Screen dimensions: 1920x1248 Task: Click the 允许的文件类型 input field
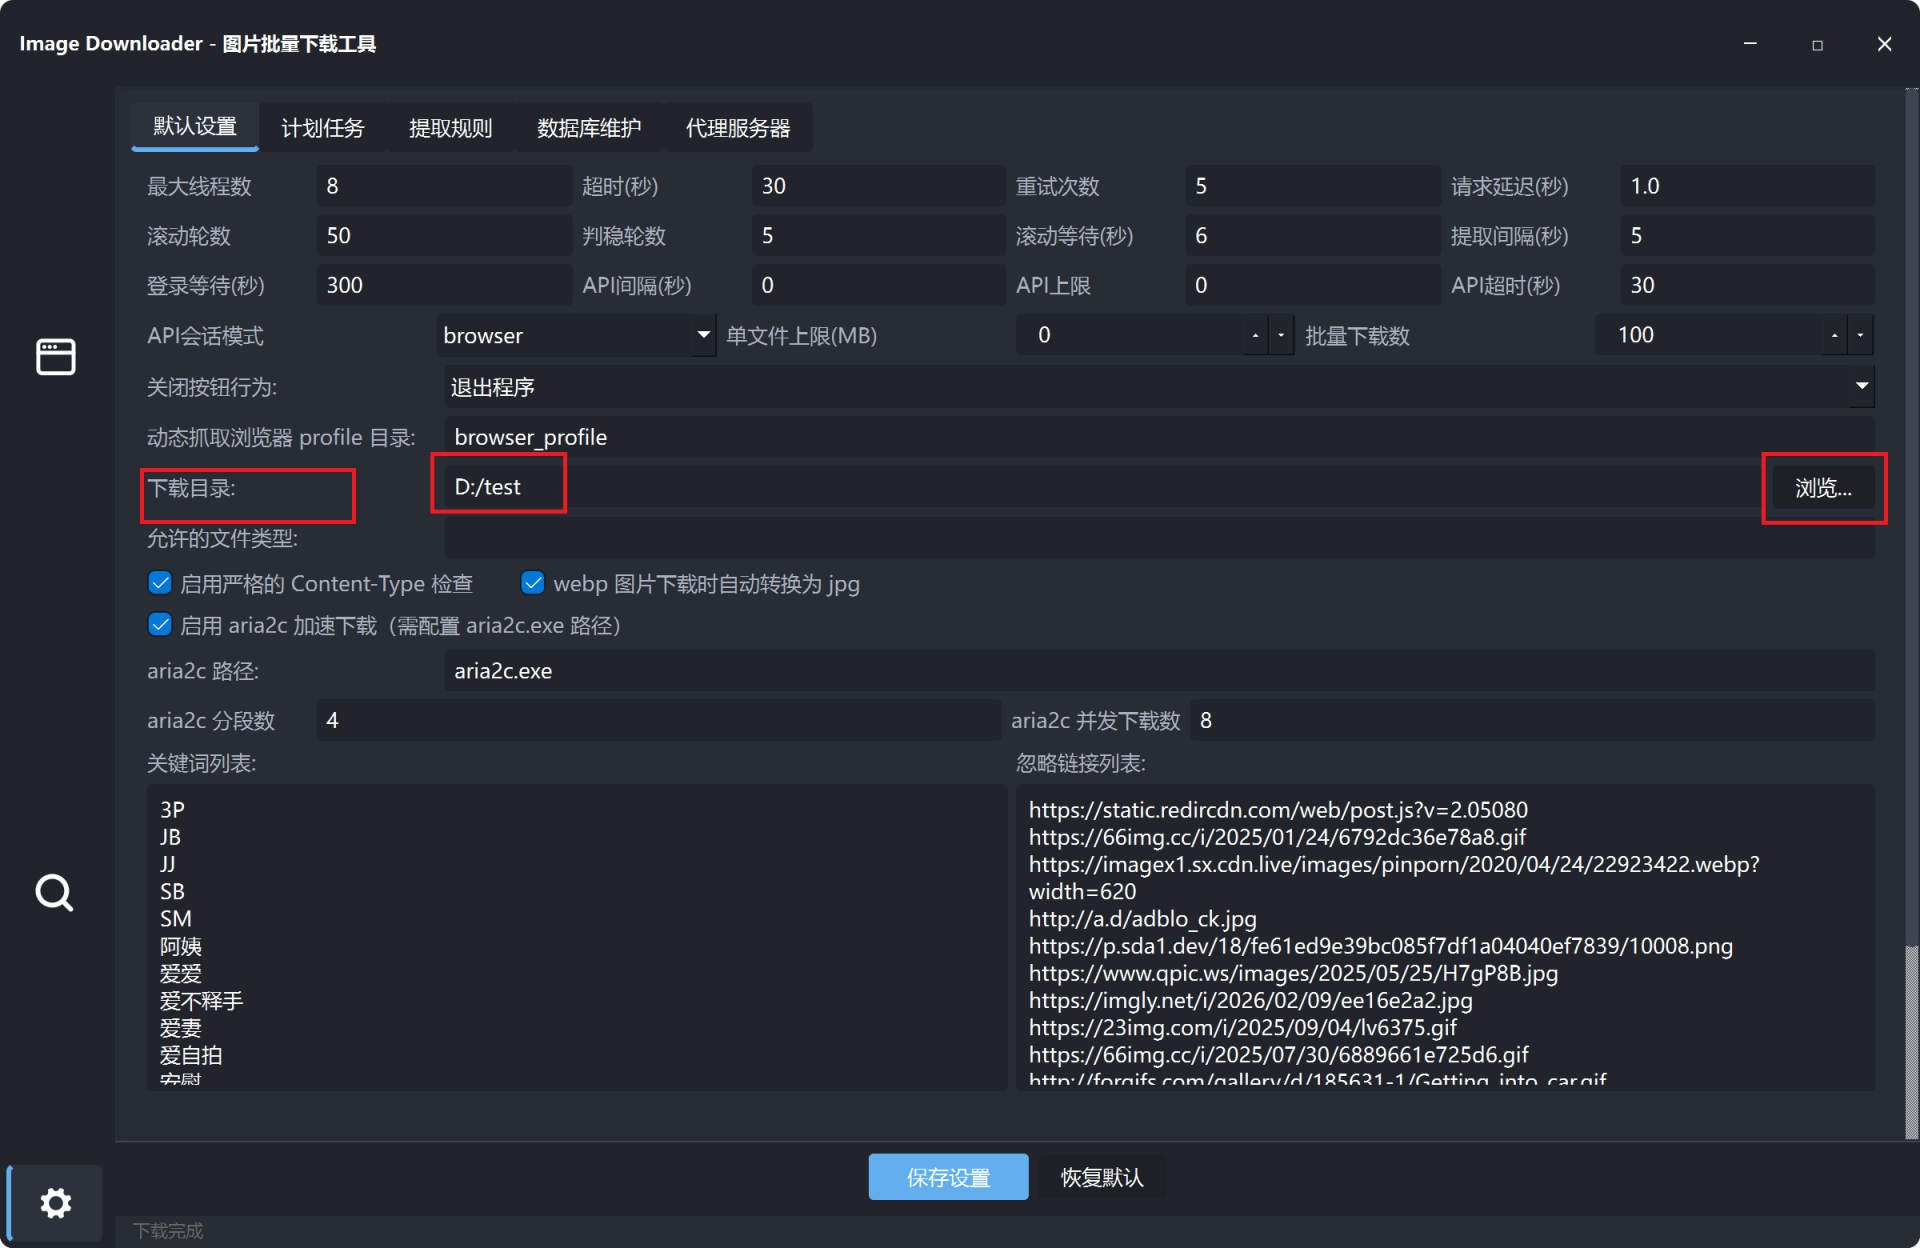pos(1159,538)
